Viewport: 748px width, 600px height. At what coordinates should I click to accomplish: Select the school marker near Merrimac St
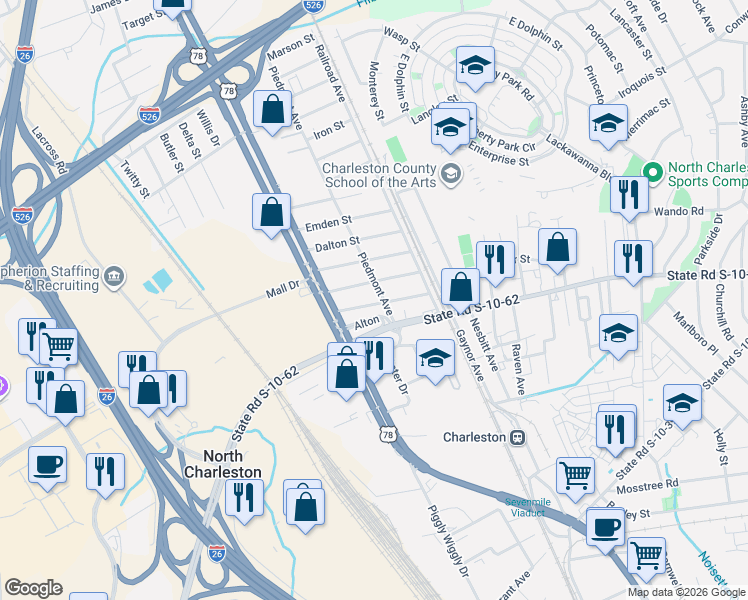[x=608, y=124]
